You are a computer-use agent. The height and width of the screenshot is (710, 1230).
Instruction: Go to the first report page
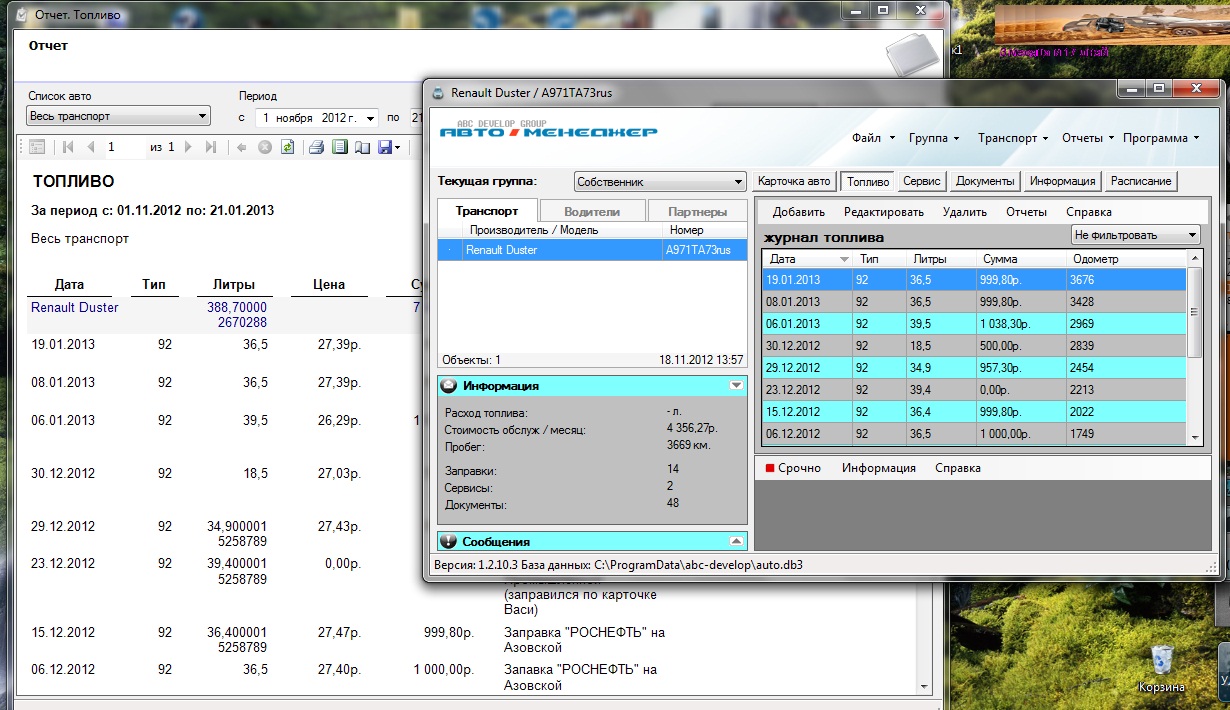[x=68, y=147]
